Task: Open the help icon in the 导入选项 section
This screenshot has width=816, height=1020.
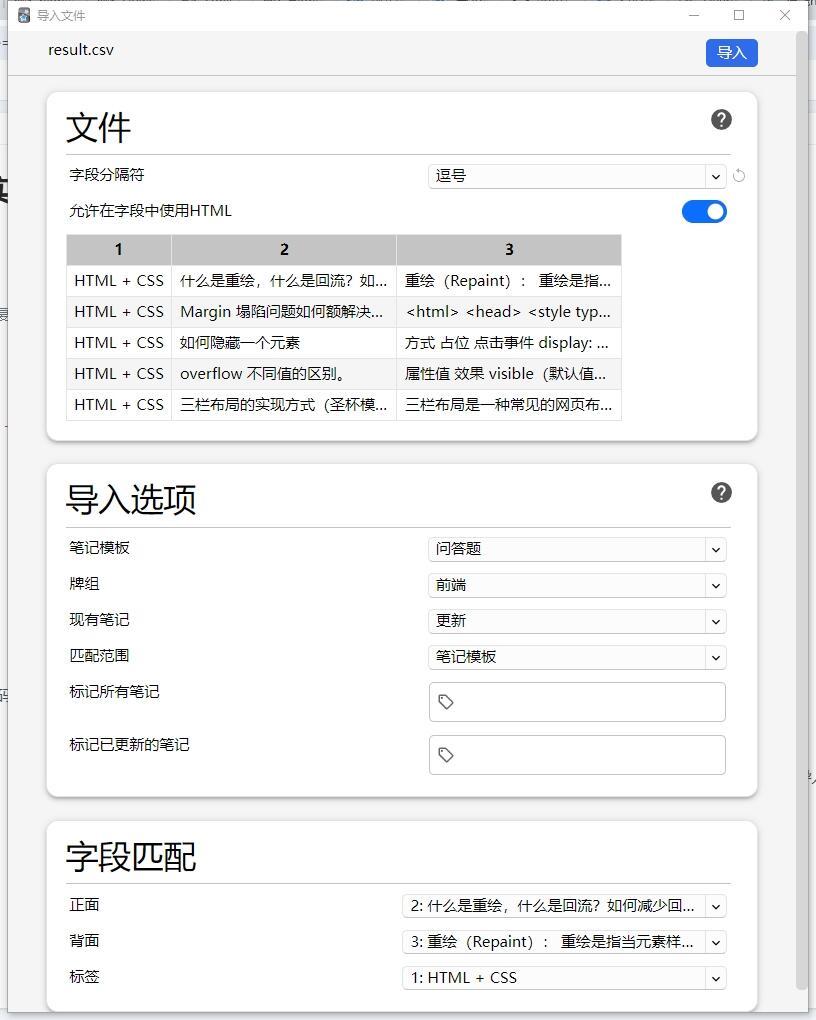Action: pos(720,492)
